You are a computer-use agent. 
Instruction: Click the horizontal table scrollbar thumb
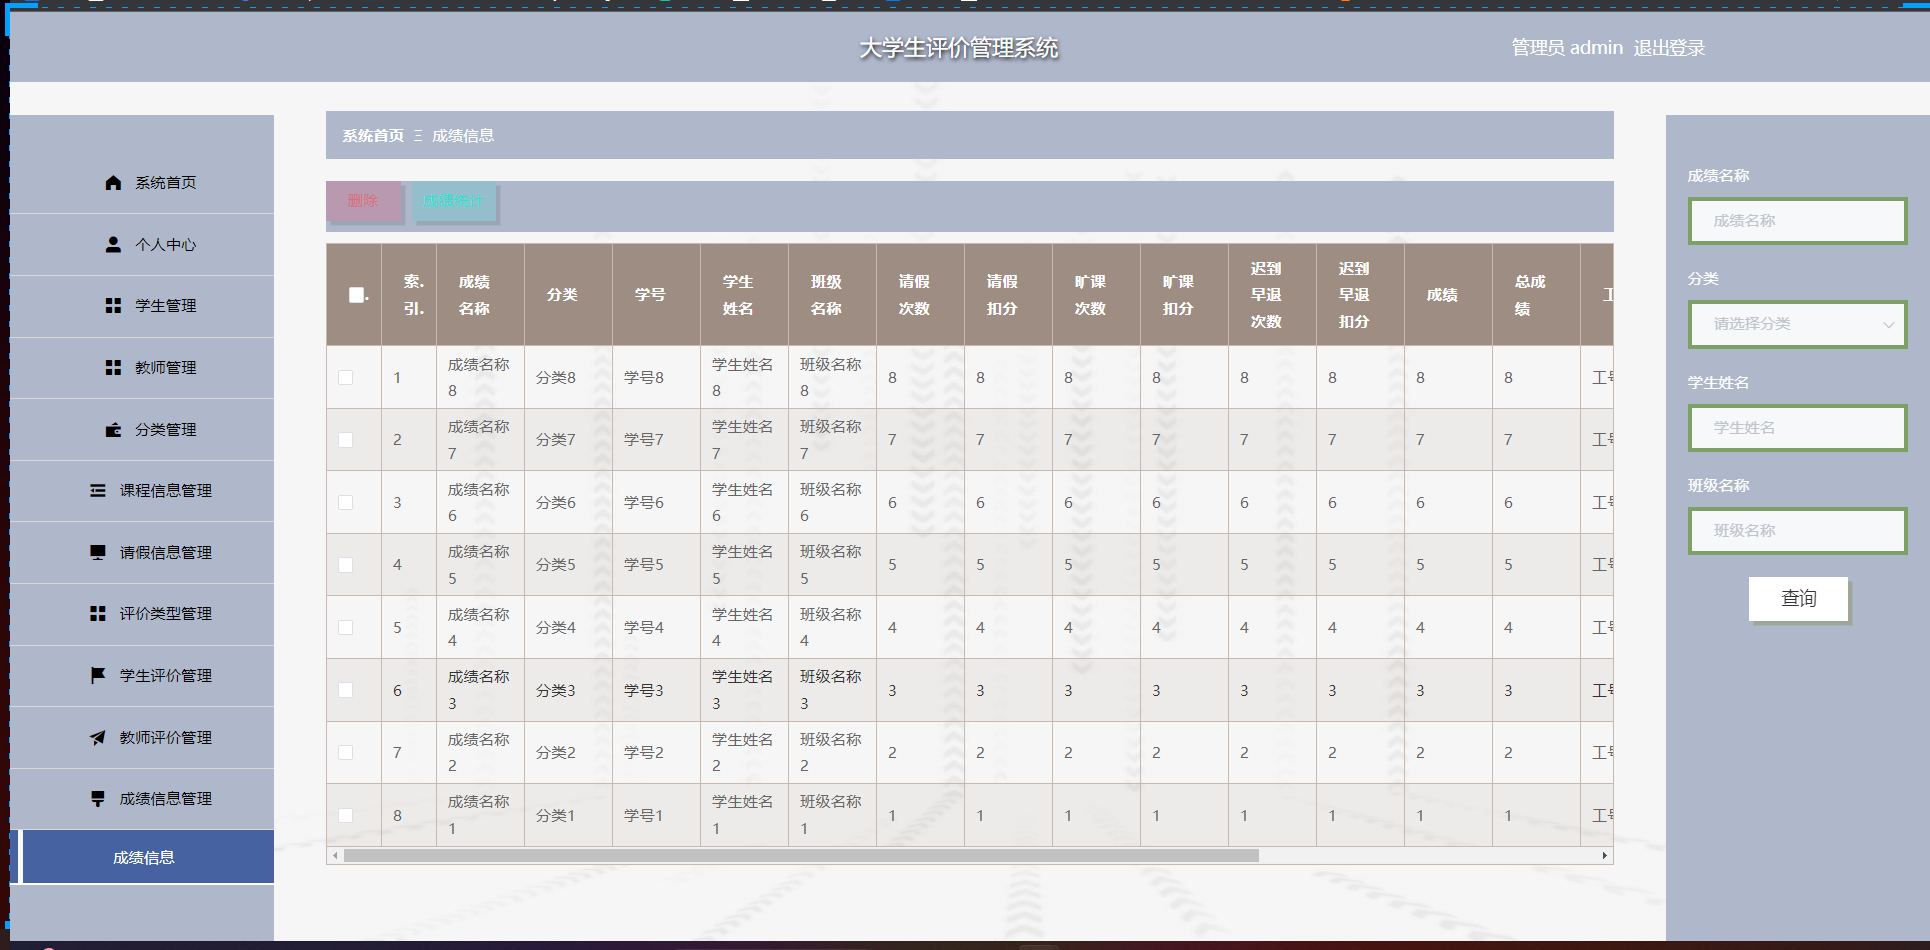(x=801, y=855)
